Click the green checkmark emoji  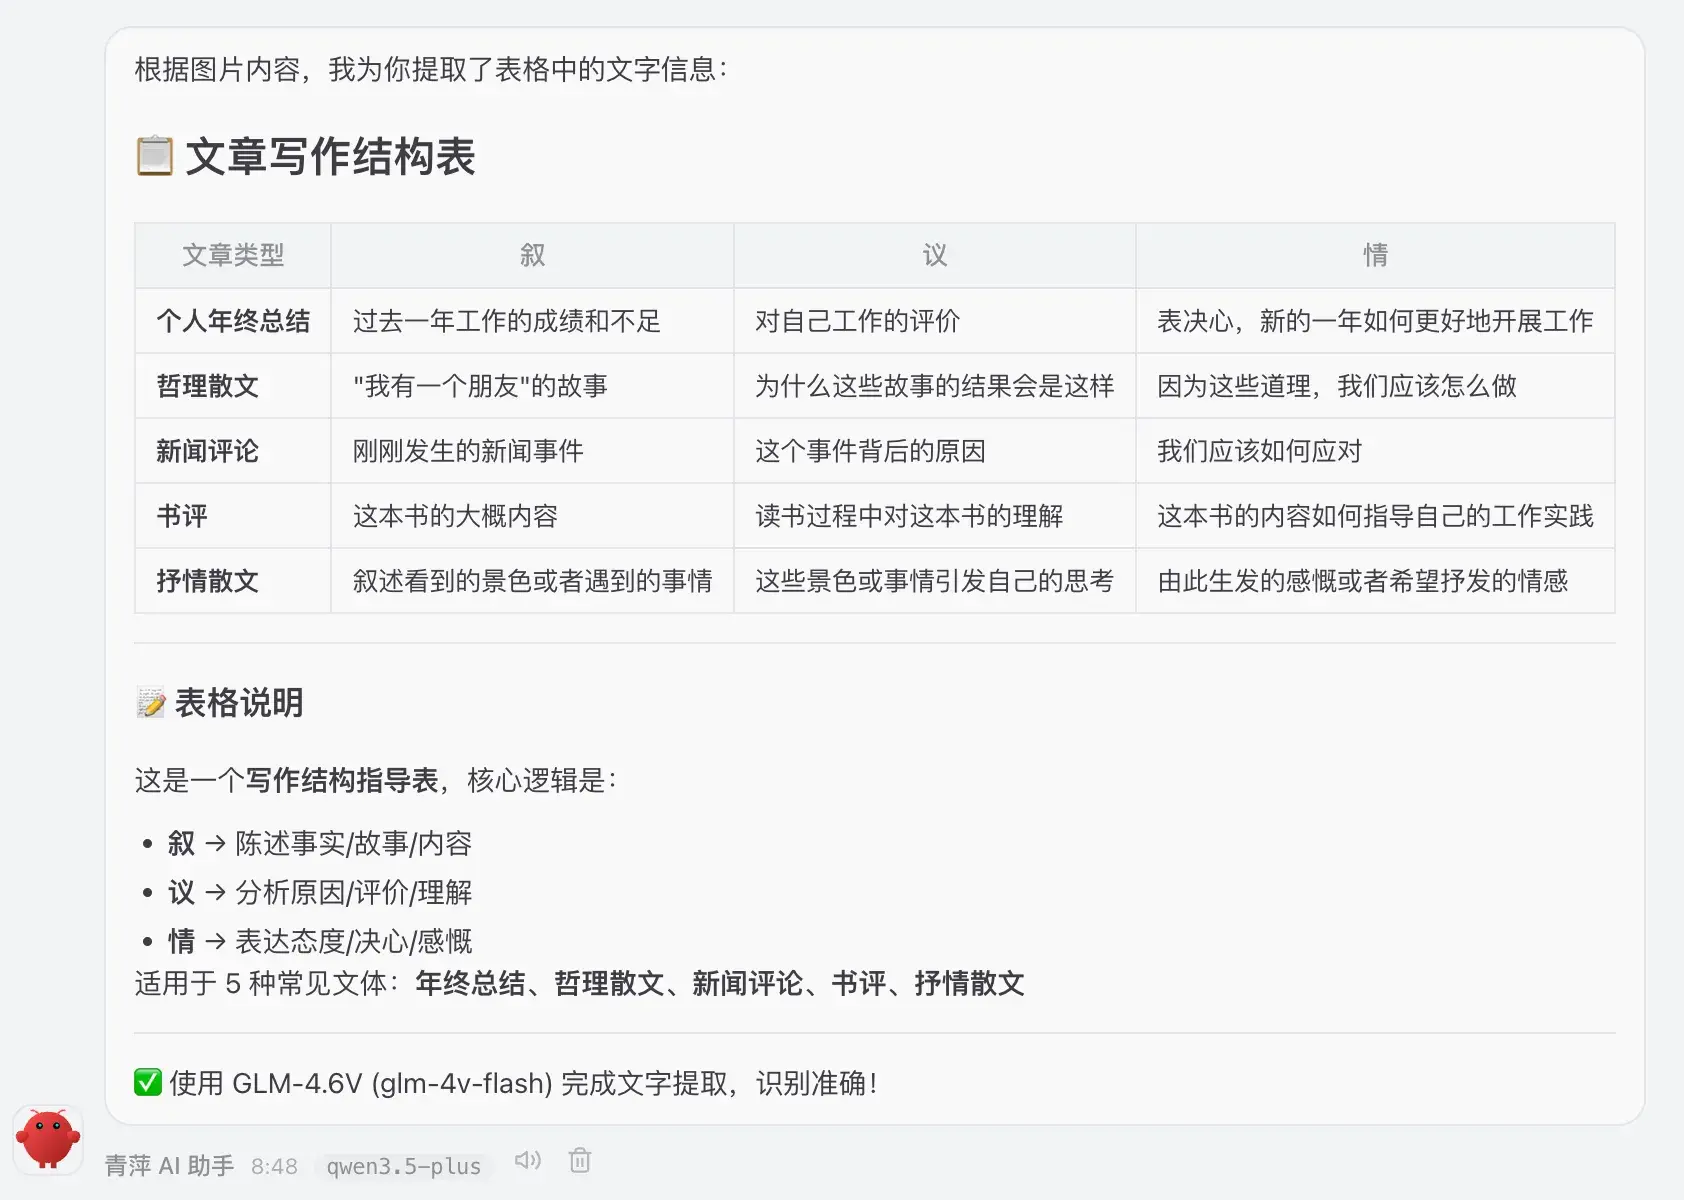pyautogui.click(x=148, y=1082)
